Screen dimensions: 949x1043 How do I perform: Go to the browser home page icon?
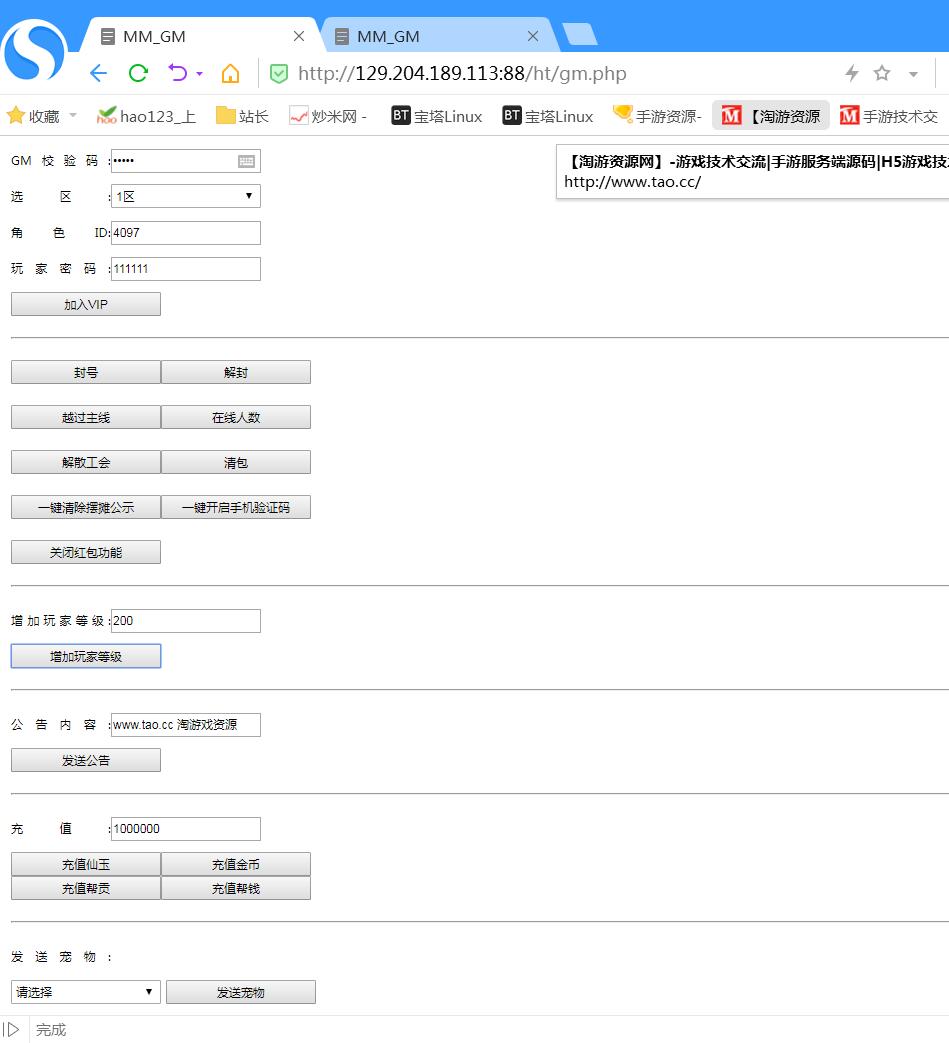coord(230,73)
